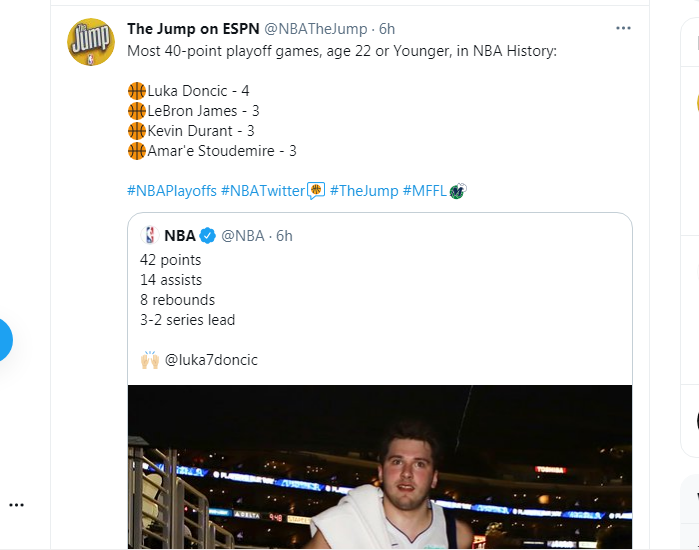This screenshot has height=550, width=699.
Task: Open The Jump profile avatar
Action: (x=91, y=42)
